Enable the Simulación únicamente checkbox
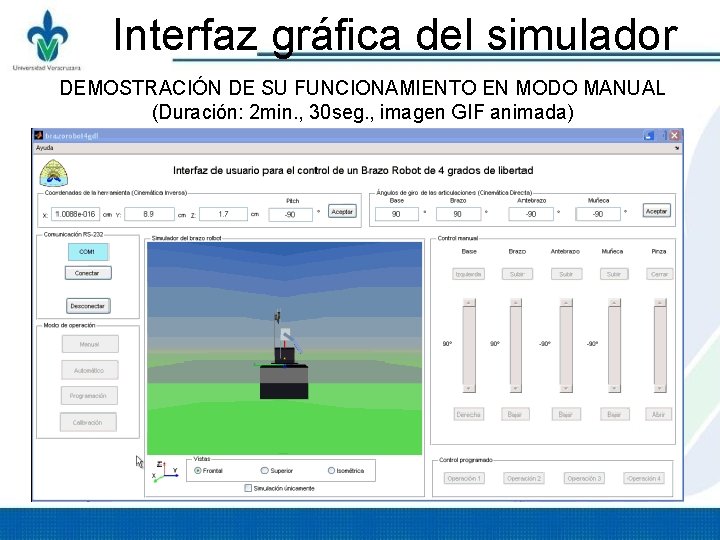720x540 pixels. click(248, 488)
